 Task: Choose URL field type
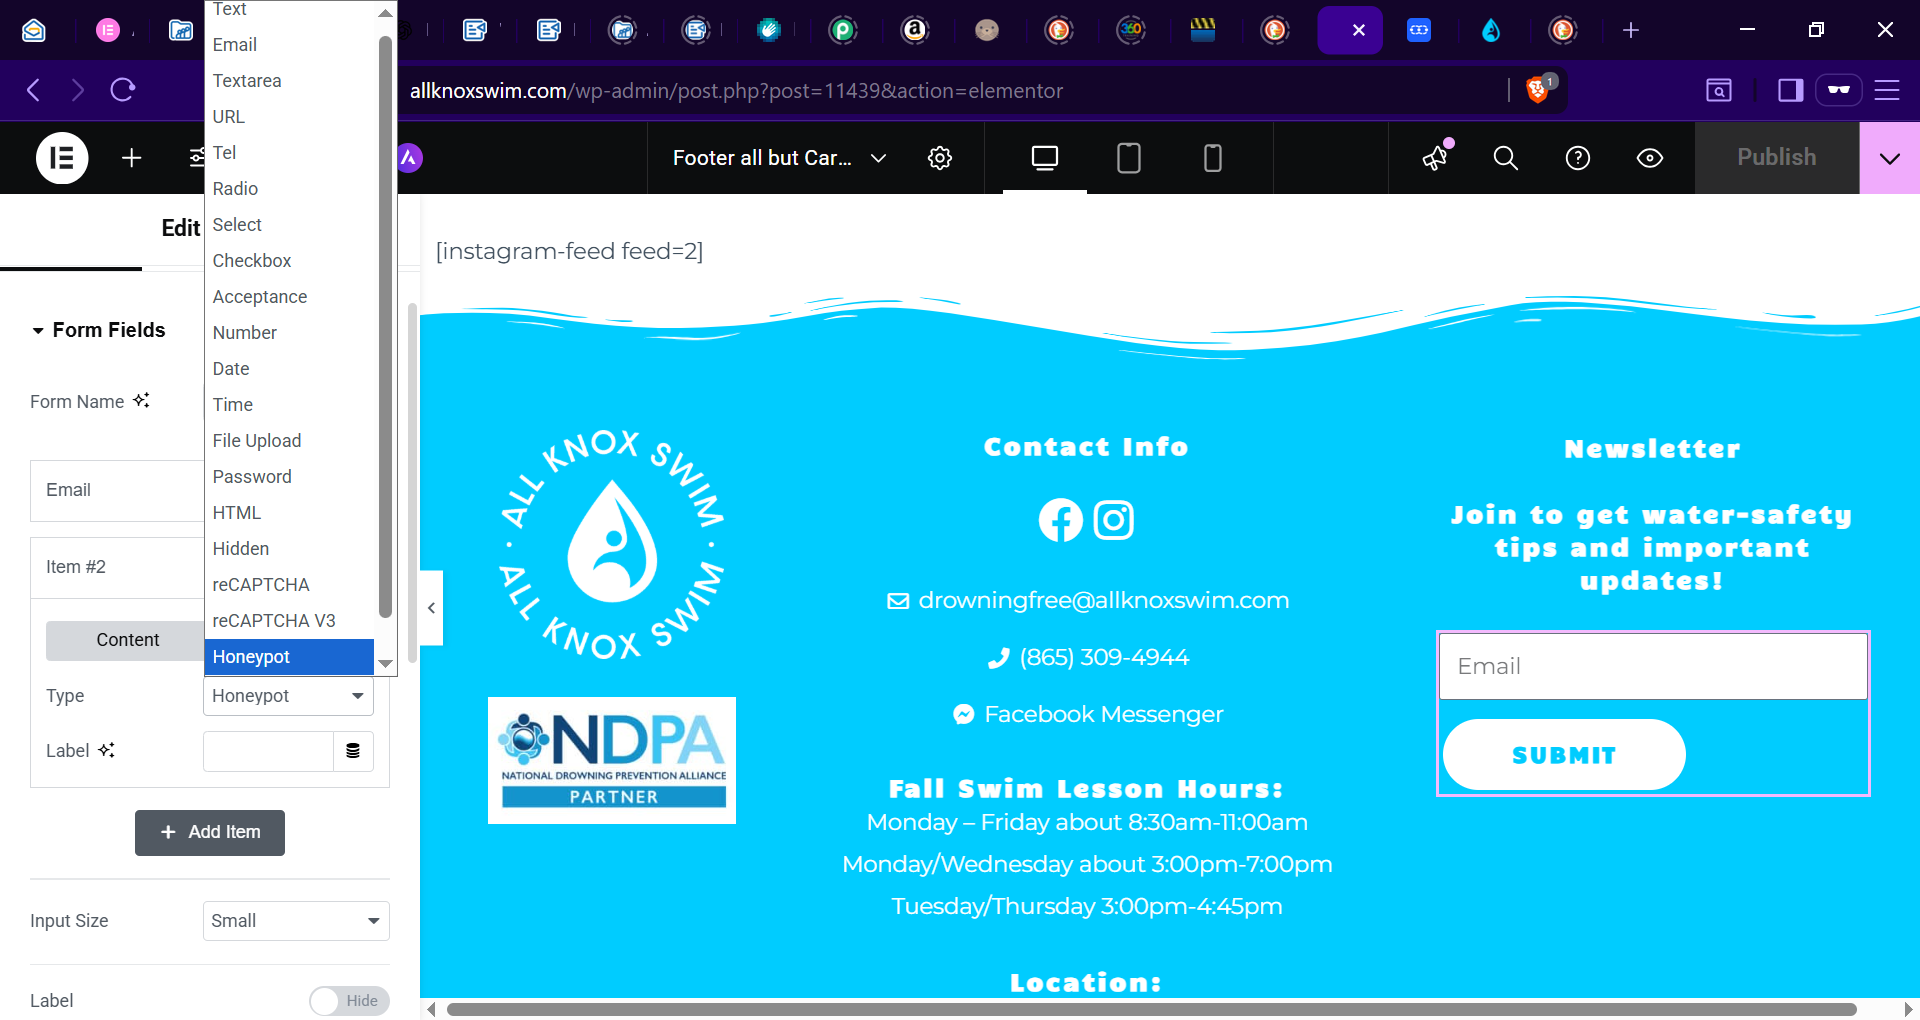pos(289,117)
